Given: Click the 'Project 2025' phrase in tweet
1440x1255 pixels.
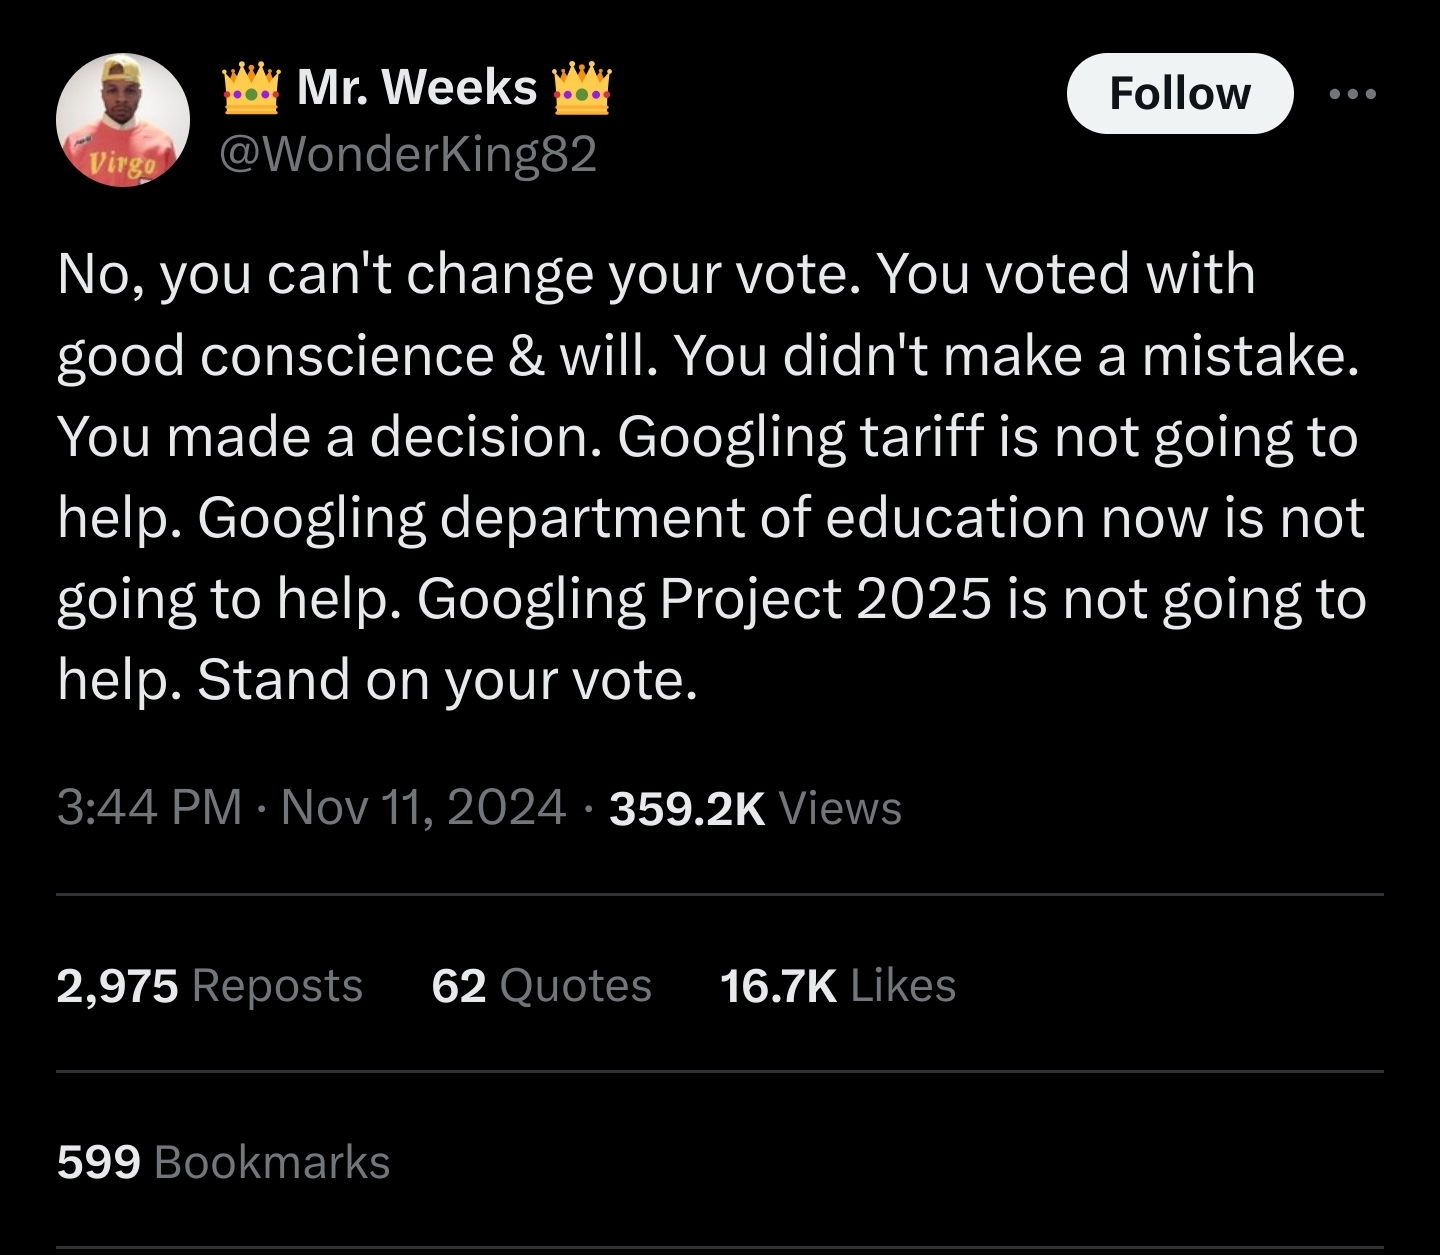Looking at the screenshot, I should click(x=824, y=599).
